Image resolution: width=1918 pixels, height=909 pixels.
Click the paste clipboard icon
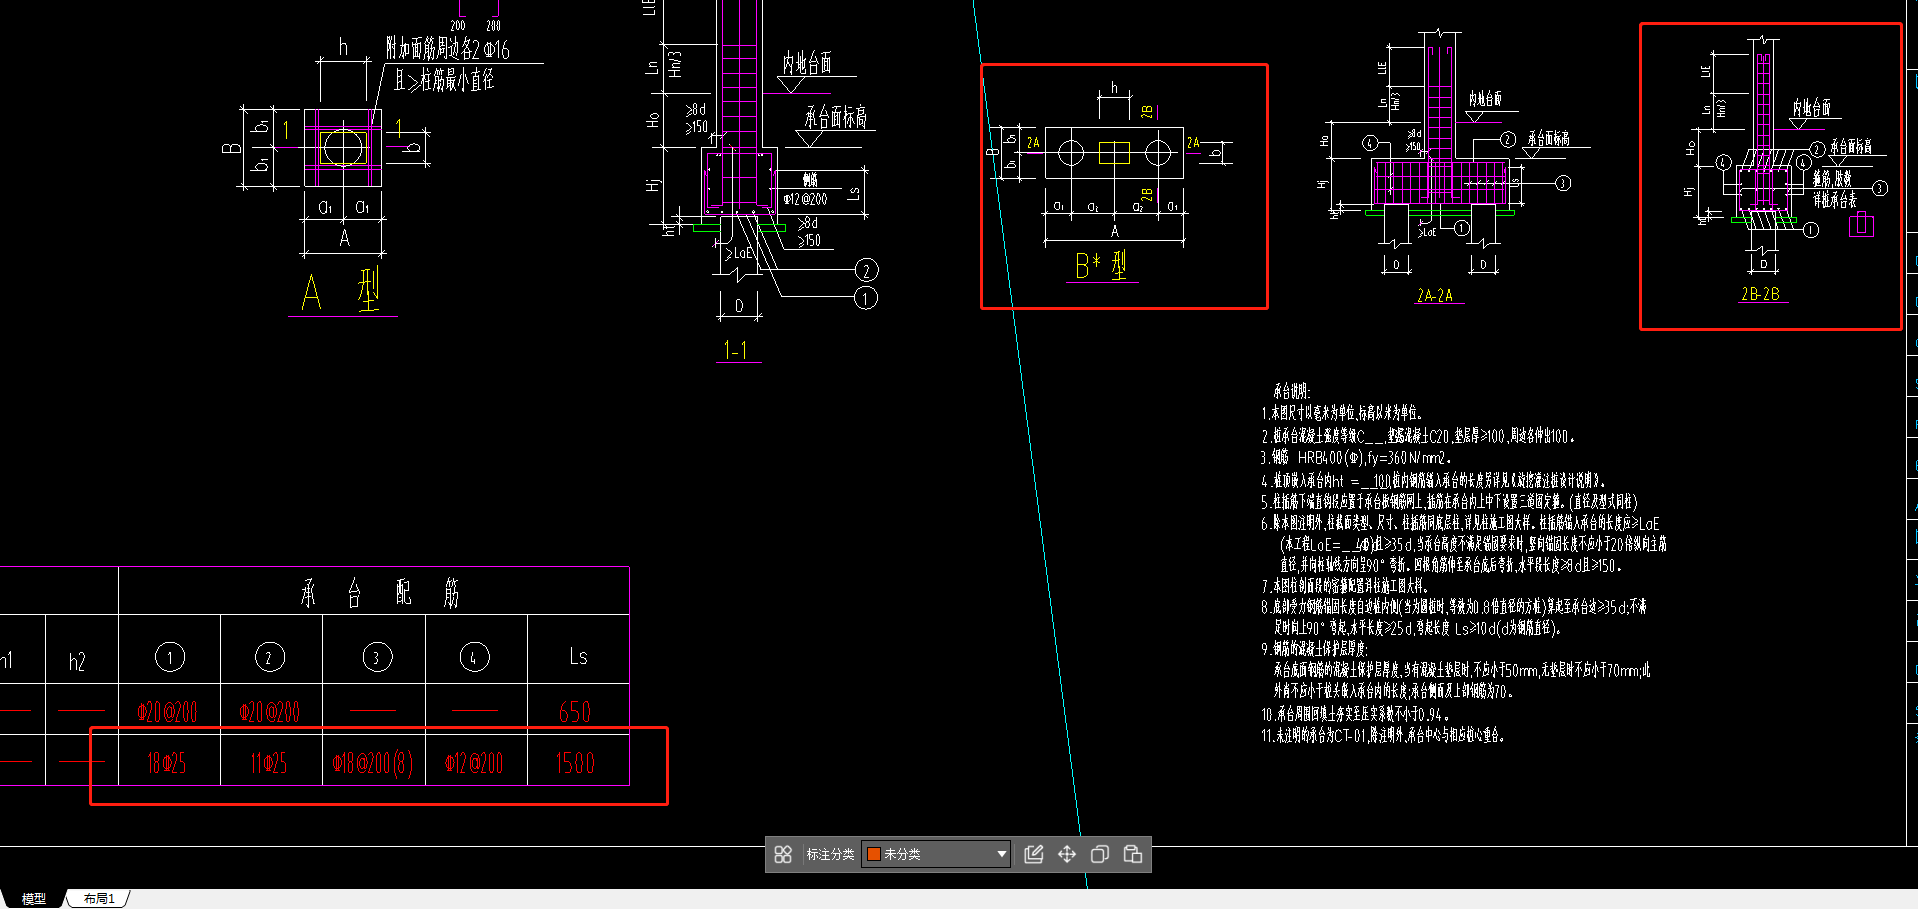1133,854
